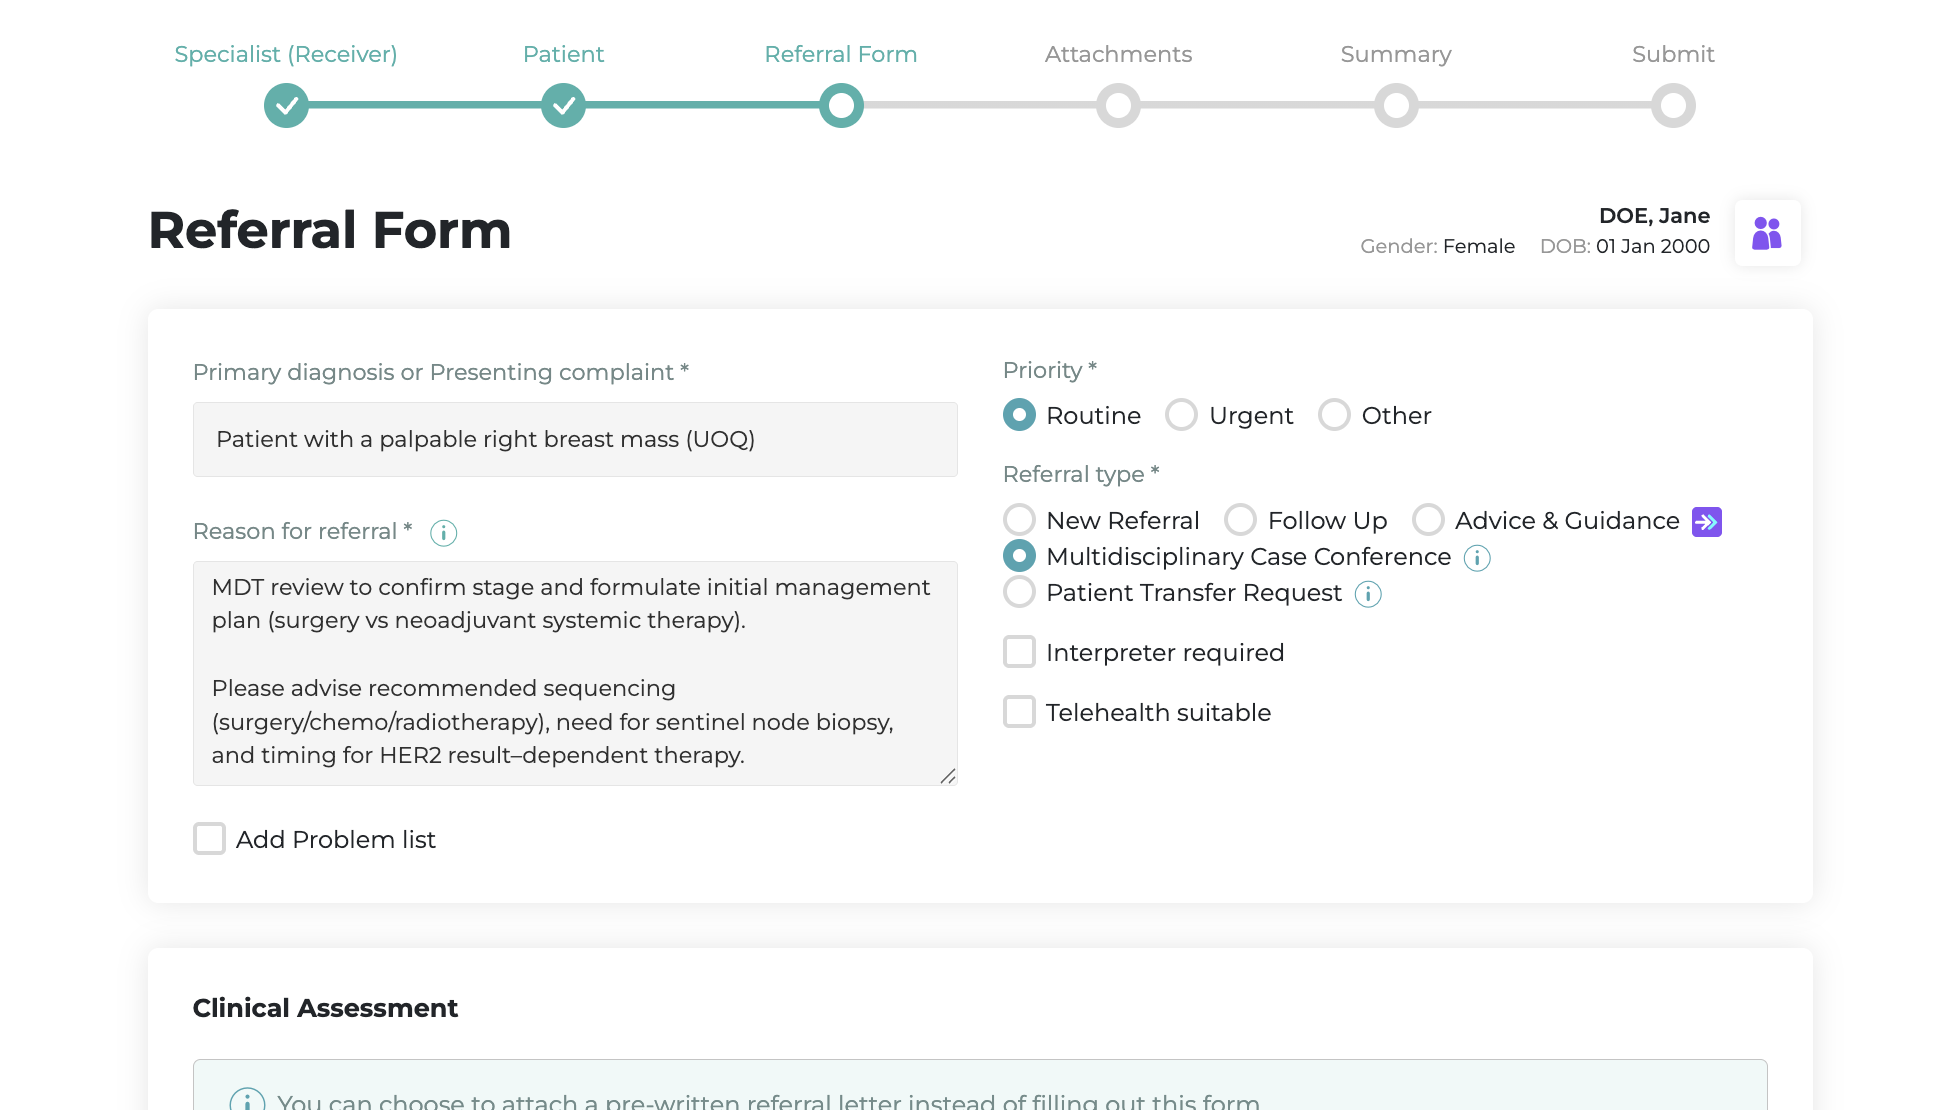Open the Submit step
Image resolution: width=1958 pixels, height=1110 pixels.
pos(1673,105)
